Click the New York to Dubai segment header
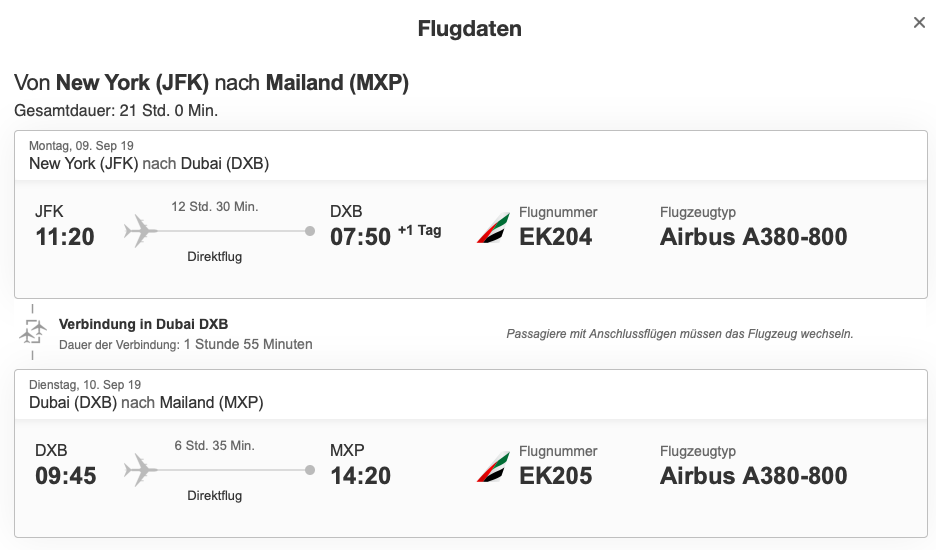Image resolution: width=936 pixels, height=550 pixels. pyautogui.click(x=149, y=164)
